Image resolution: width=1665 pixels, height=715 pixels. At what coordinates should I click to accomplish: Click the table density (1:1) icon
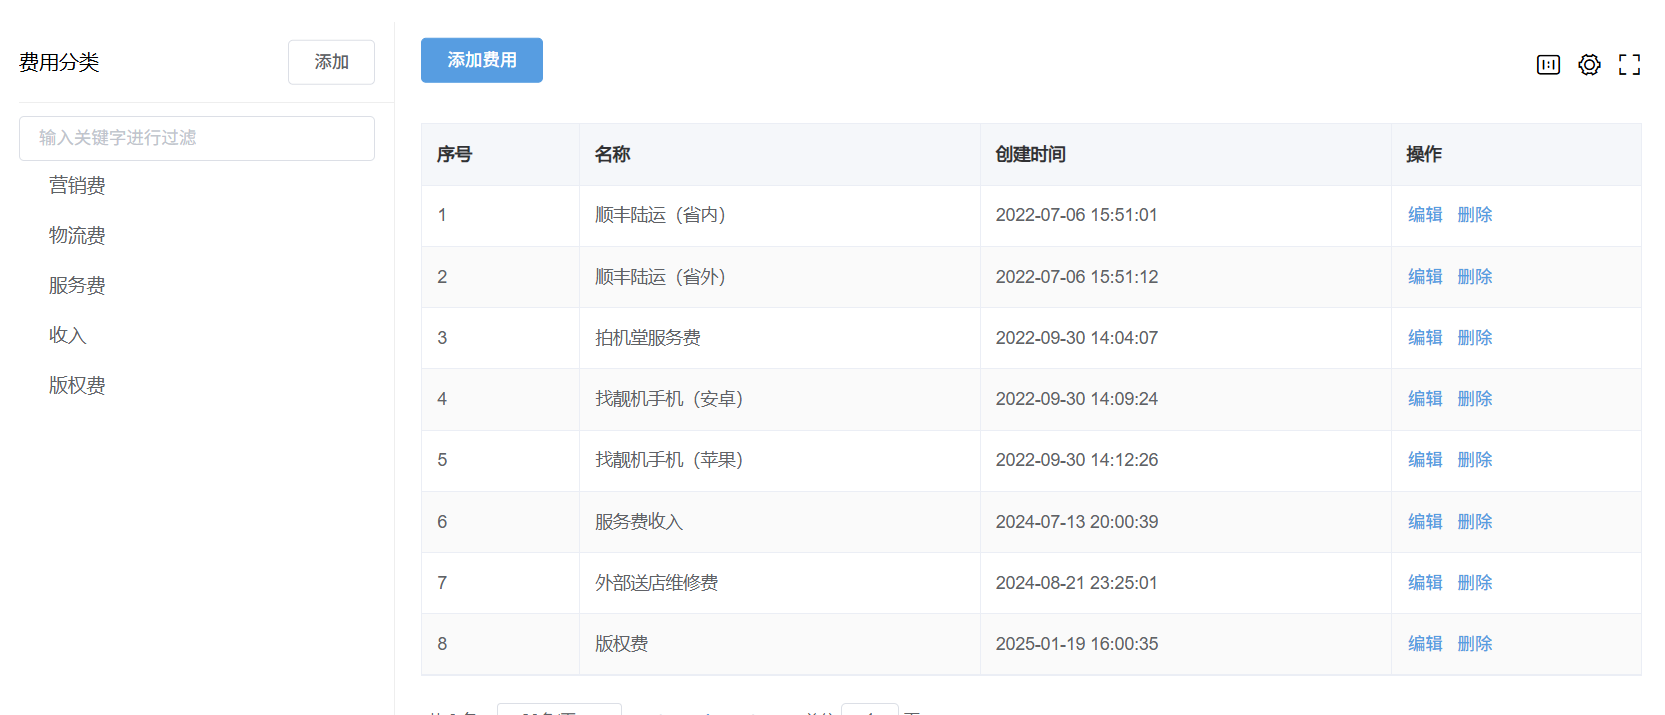pyautogui.click(x=1548, y=65)
